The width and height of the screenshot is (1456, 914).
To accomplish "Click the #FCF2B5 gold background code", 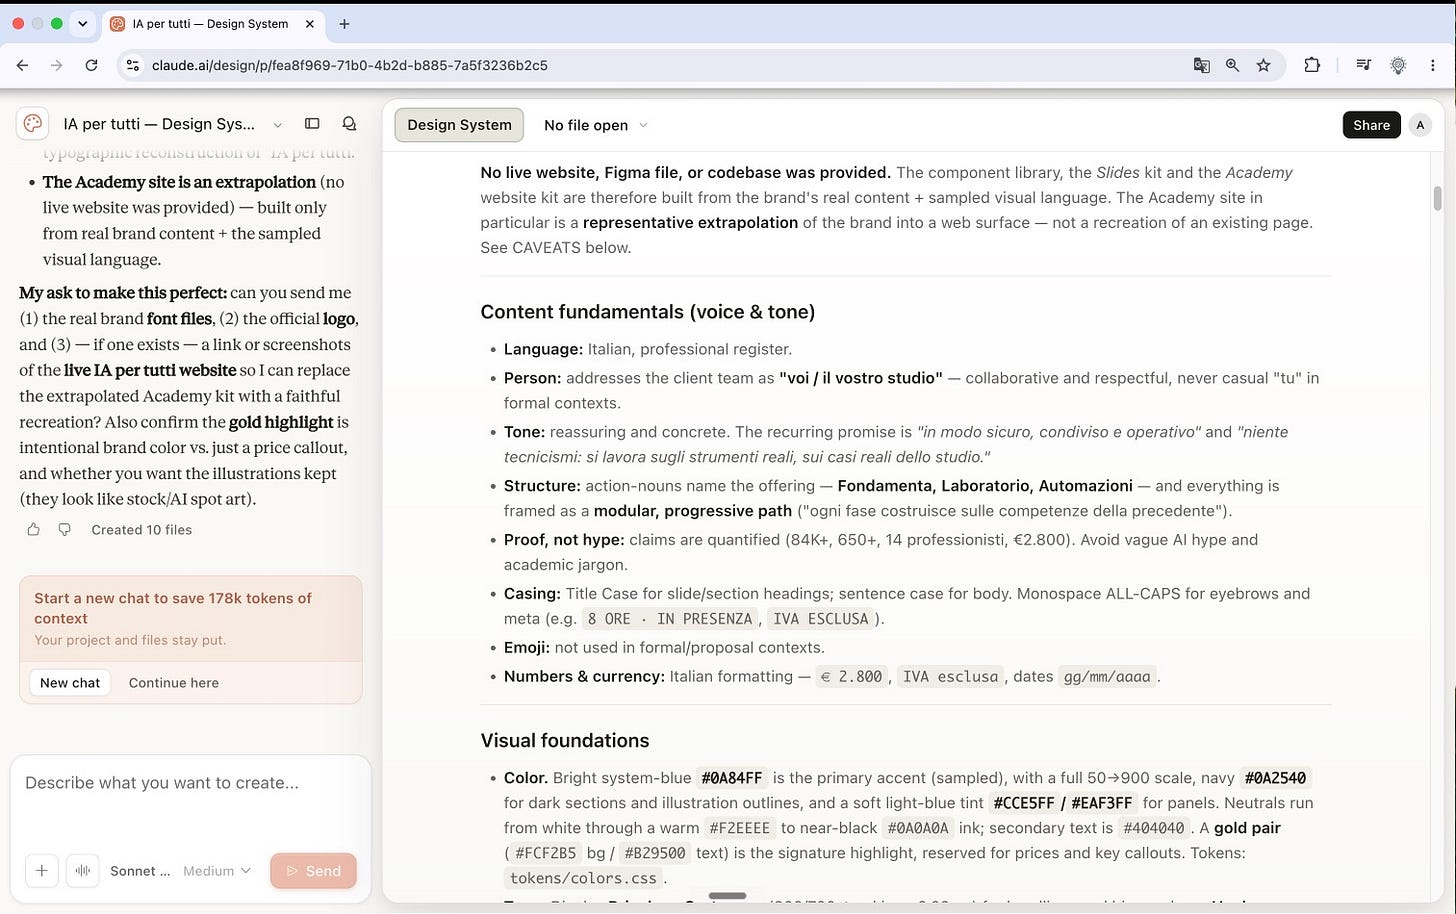I will click(x=545, y=853).
